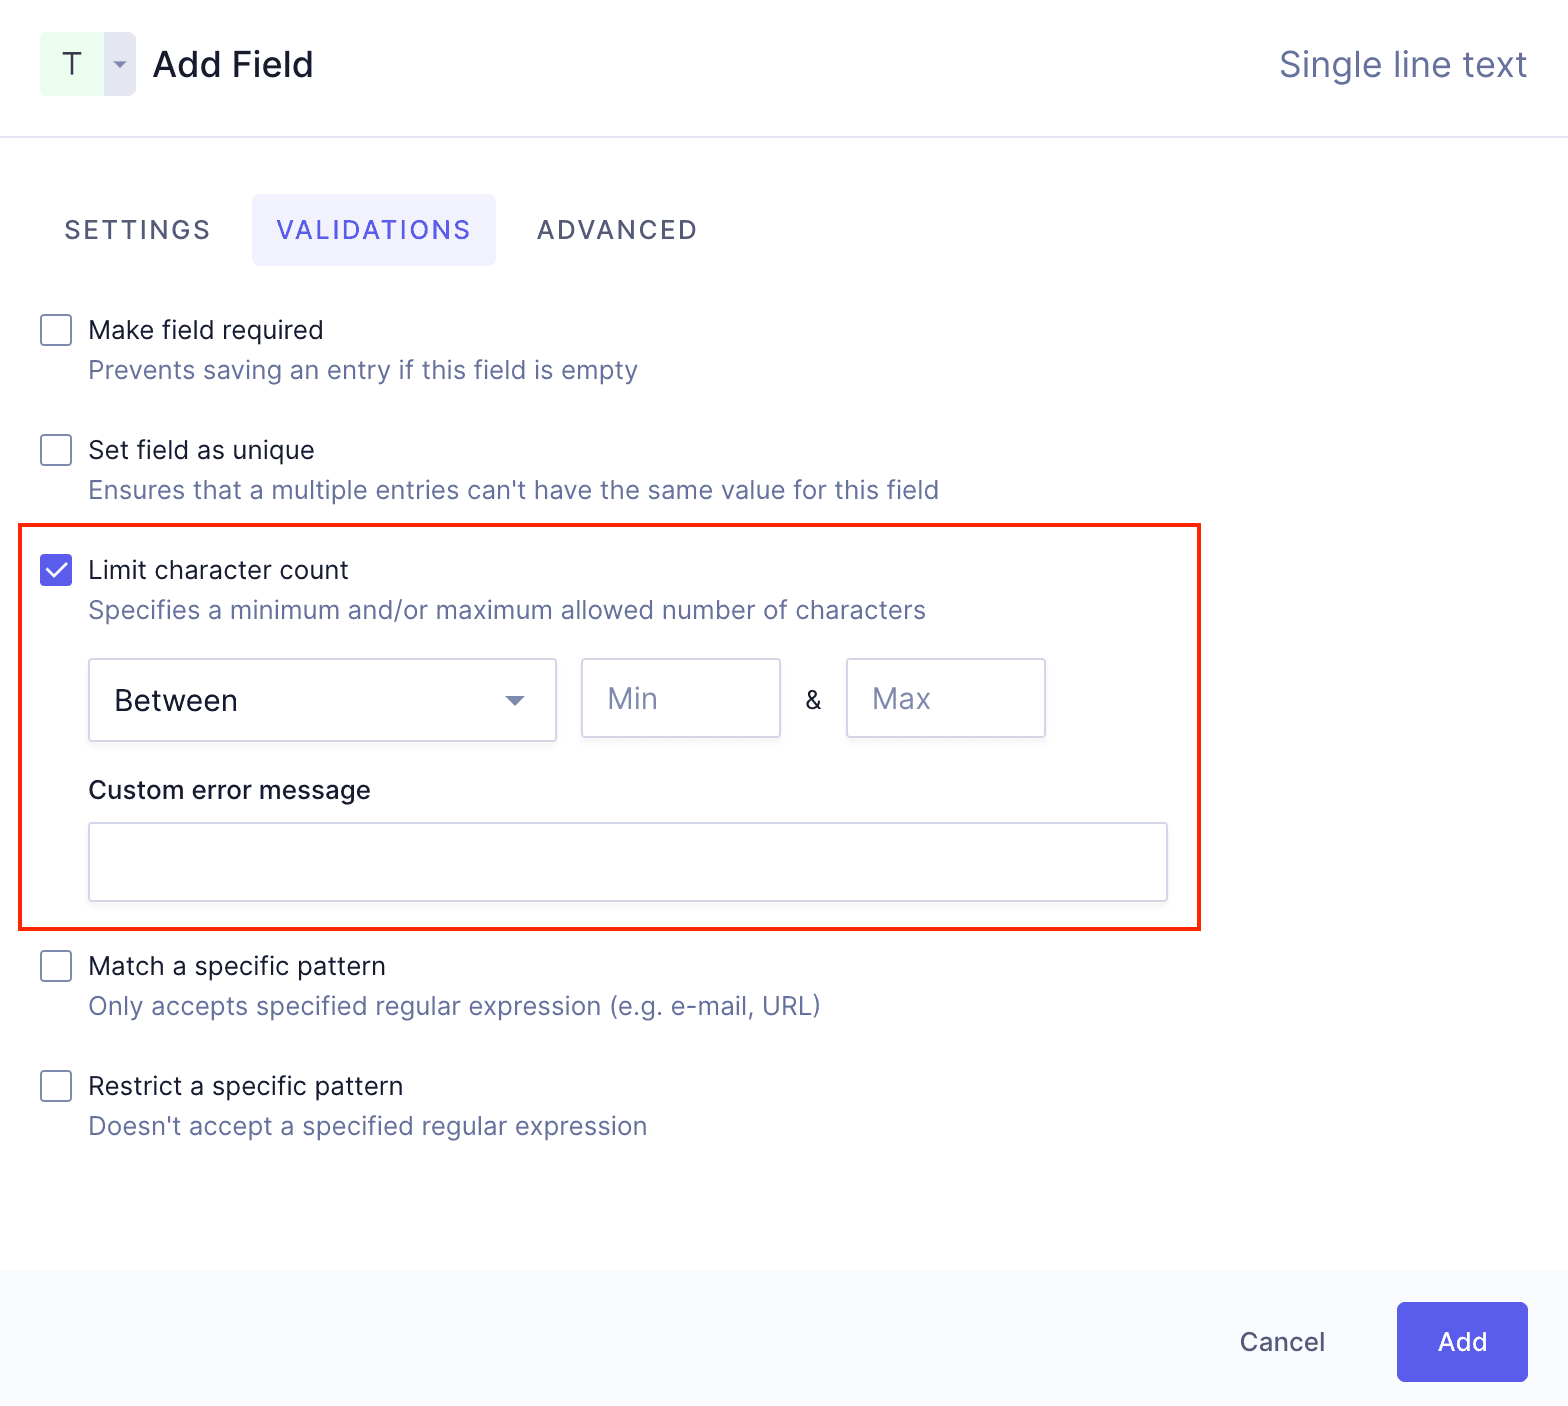The image size is (1568, 1406).
Task: Check Set field as unique
Action: [x=56, y=450]
